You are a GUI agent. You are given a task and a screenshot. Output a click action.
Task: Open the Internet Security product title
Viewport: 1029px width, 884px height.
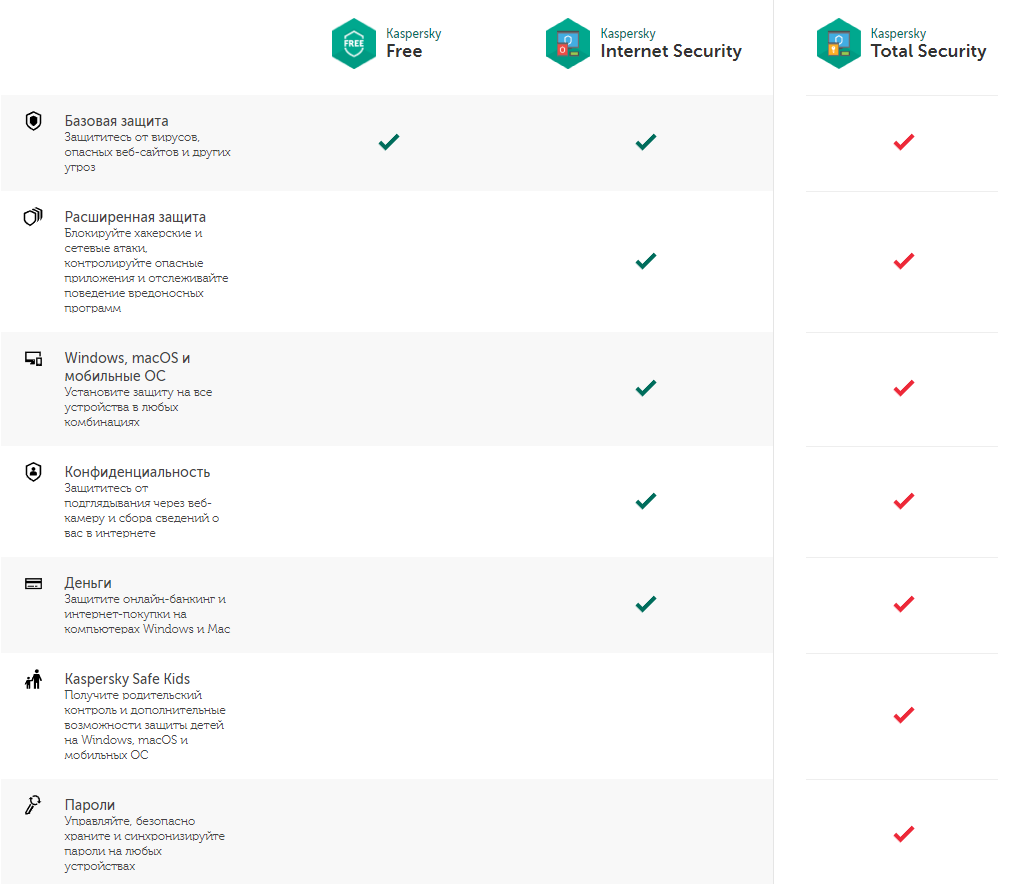click(671, 43)
